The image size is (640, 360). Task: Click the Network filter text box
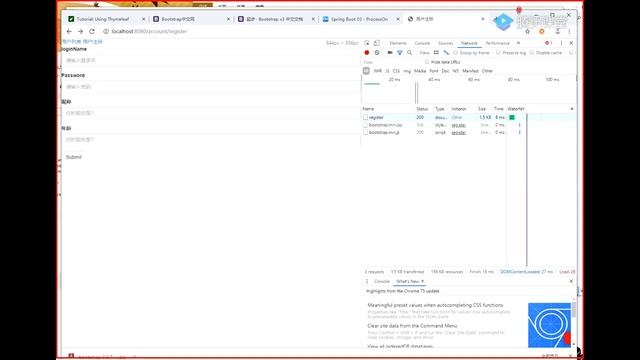click(x=392, y=62)
